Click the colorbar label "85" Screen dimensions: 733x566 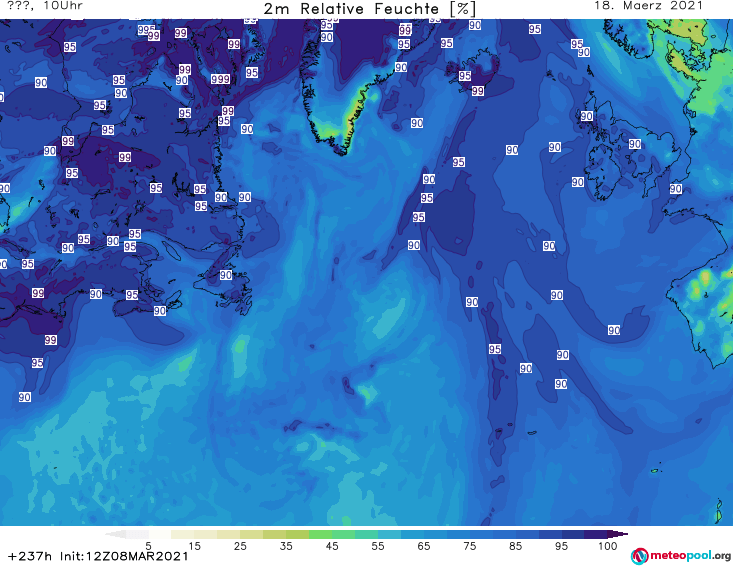pyautogui.click(x=515, y=546)
